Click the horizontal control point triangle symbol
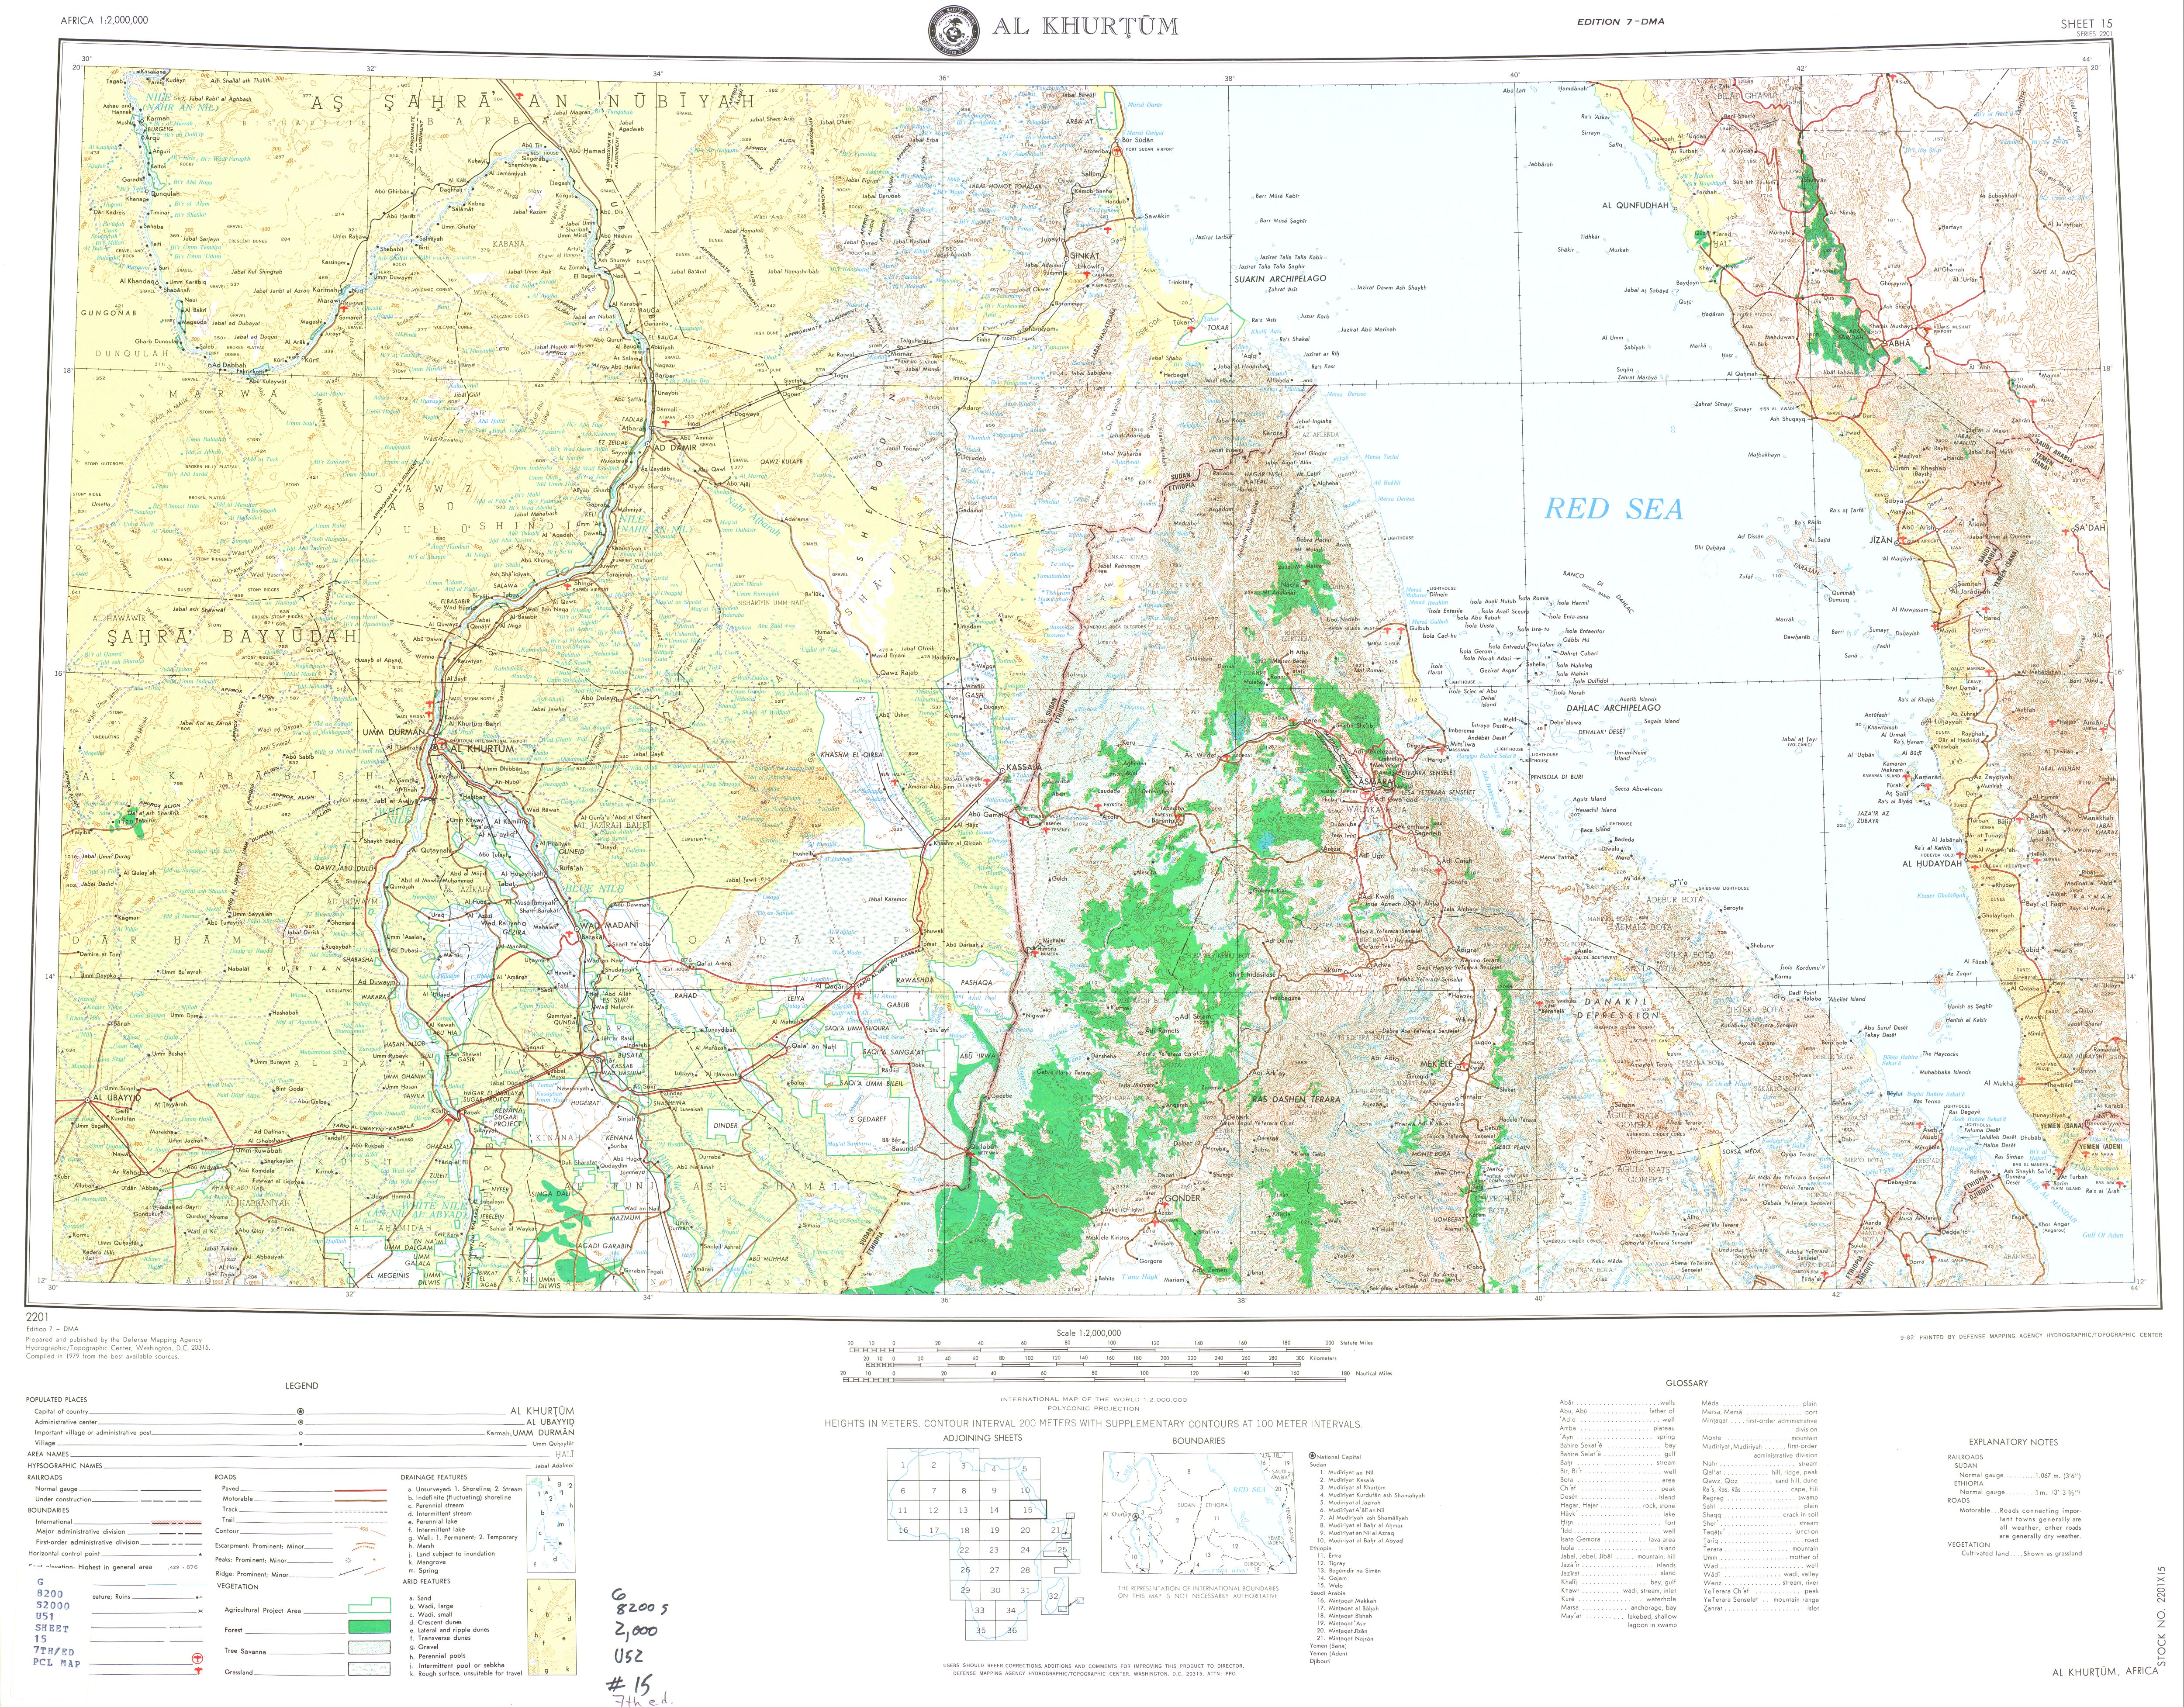Viewport: 2184px width, 1707px height. coord(200,1554)
